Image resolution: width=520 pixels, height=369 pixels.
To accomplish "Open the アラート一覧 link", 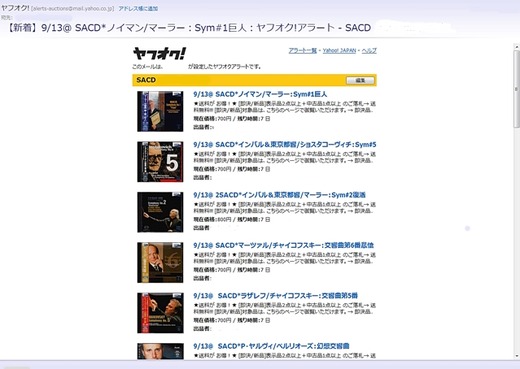I will (x=302, y=51).
